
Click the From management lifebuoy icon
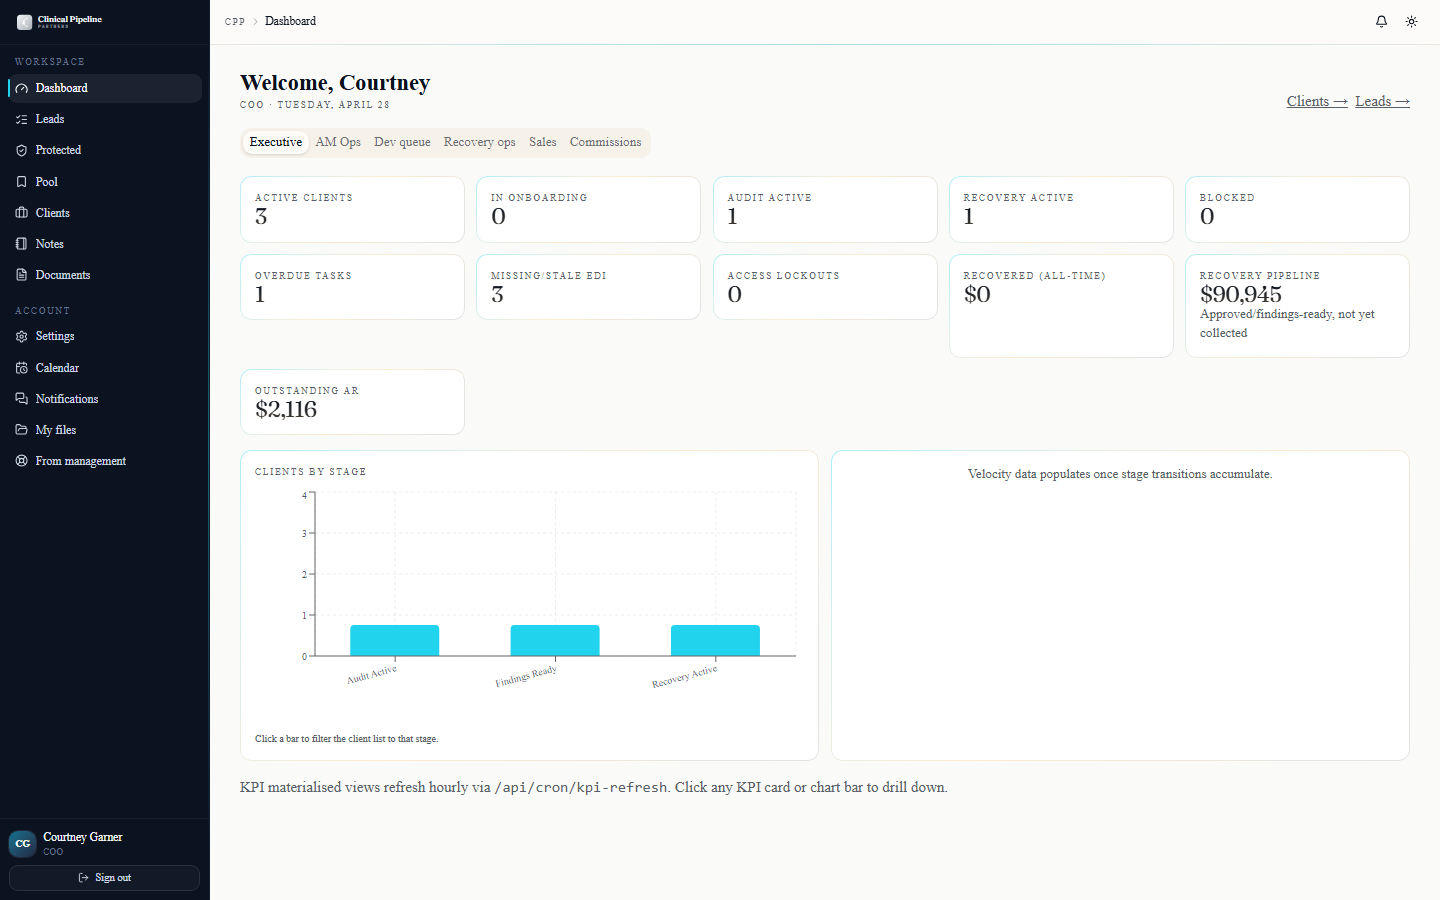pyautogui.click(x=22, y=461)
